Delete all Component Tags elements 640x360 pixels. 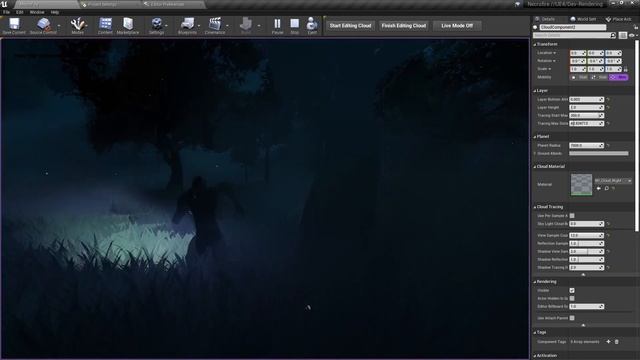[x=617, y=342]
